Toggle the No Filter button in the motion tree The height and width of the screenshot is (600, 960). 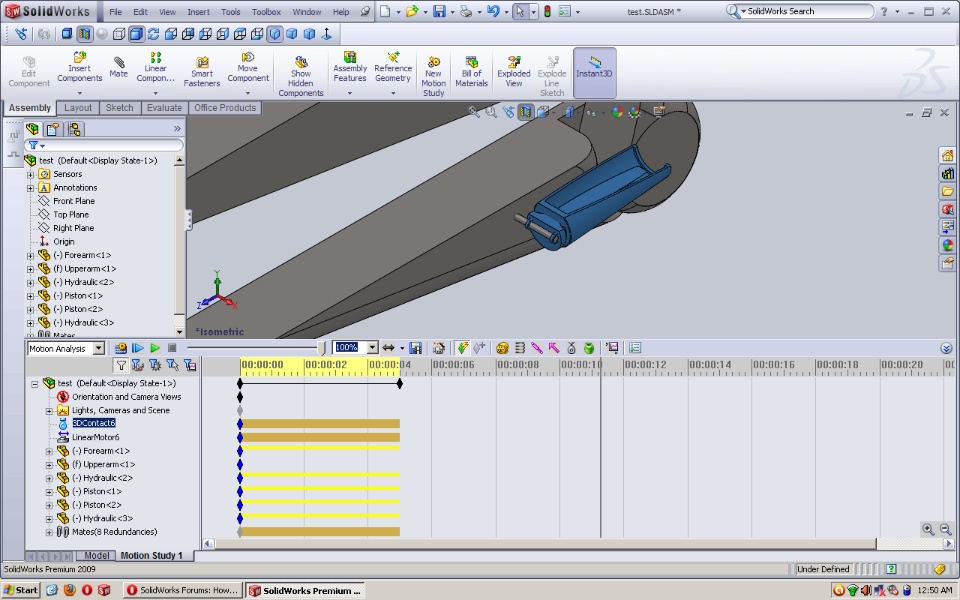point(121,366)
